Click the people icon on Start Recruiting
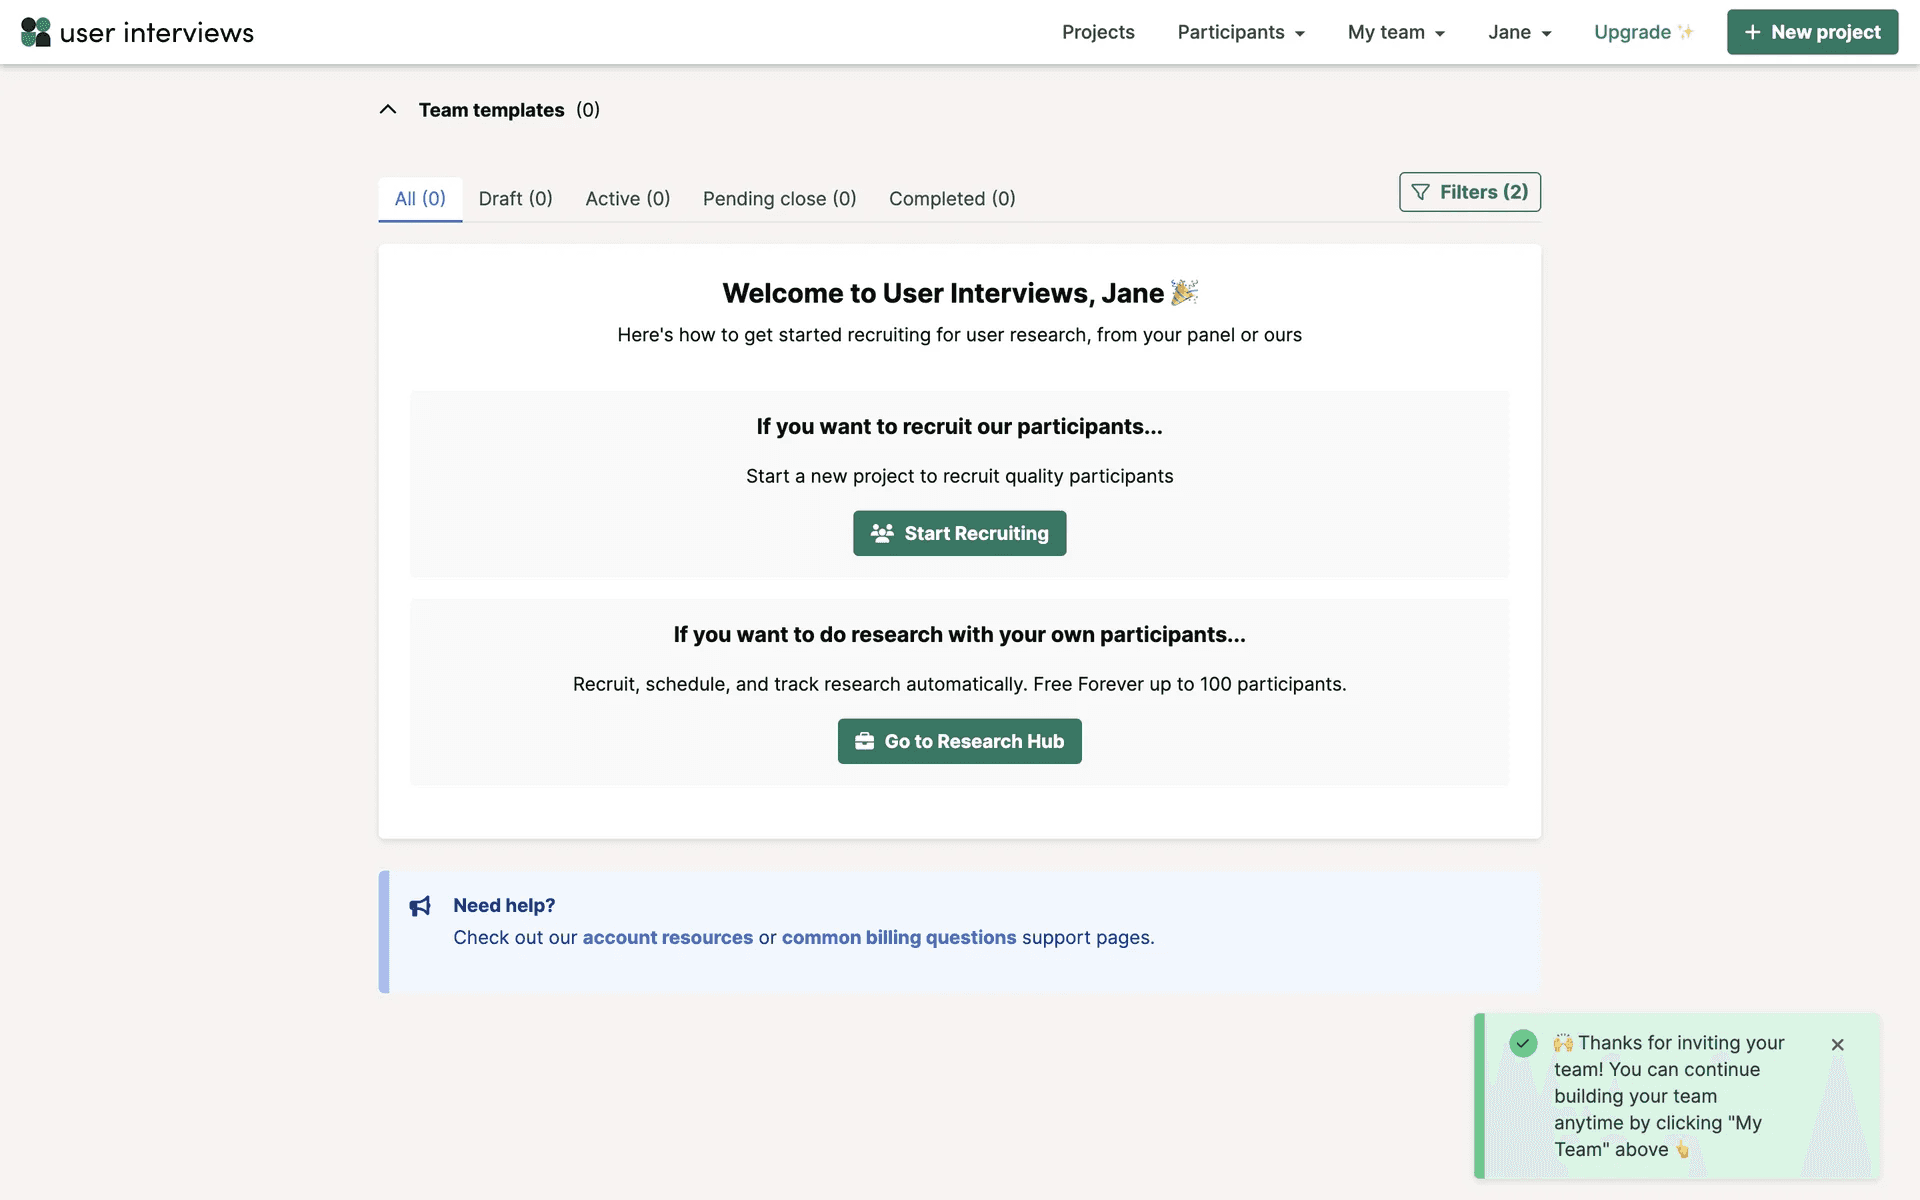Viewport: 1920px width, 1200px height. point(882,533)
